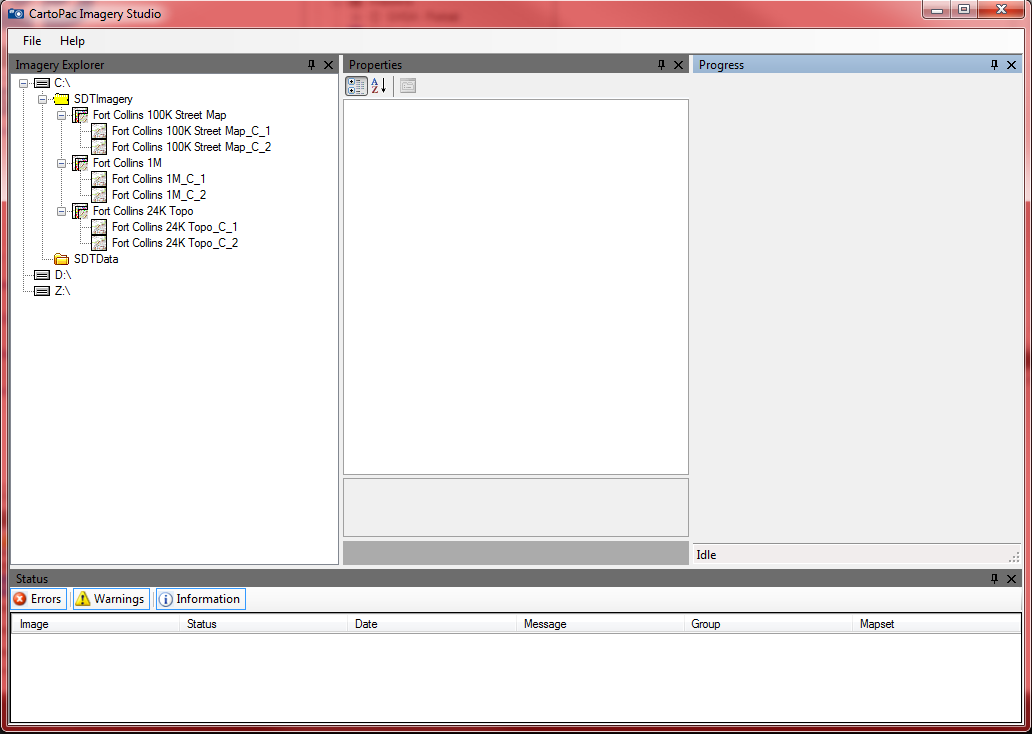
Task: Collapse the Fort Collins 100K Street Map node
Action: (x=62, y=115)
